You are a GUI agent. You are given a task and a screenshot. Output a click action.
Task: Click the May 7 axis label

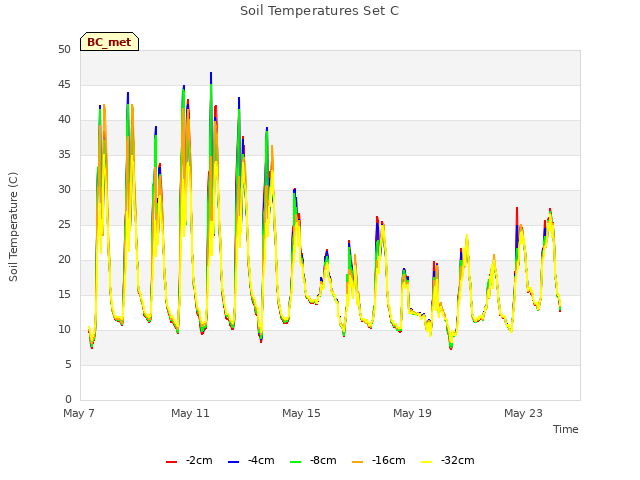(79, 413)
